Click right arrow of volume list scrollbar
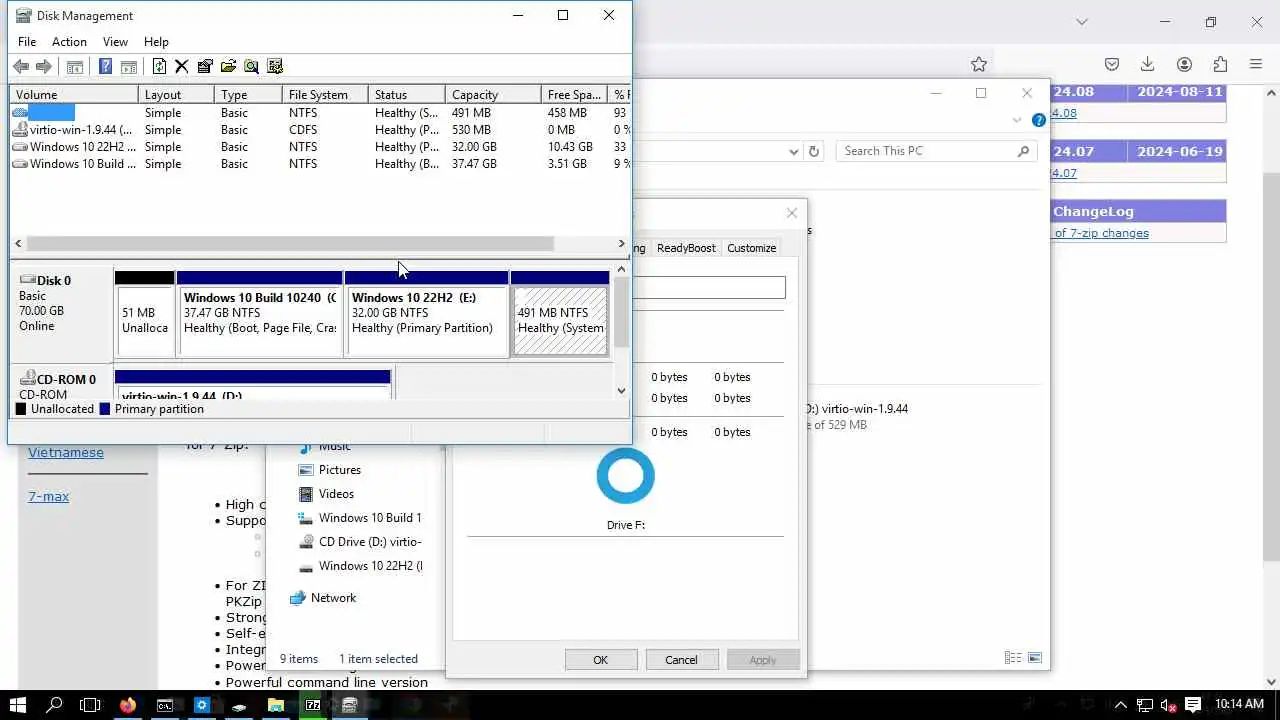This screenshot has height=720, width=1280. click(622, 244)
